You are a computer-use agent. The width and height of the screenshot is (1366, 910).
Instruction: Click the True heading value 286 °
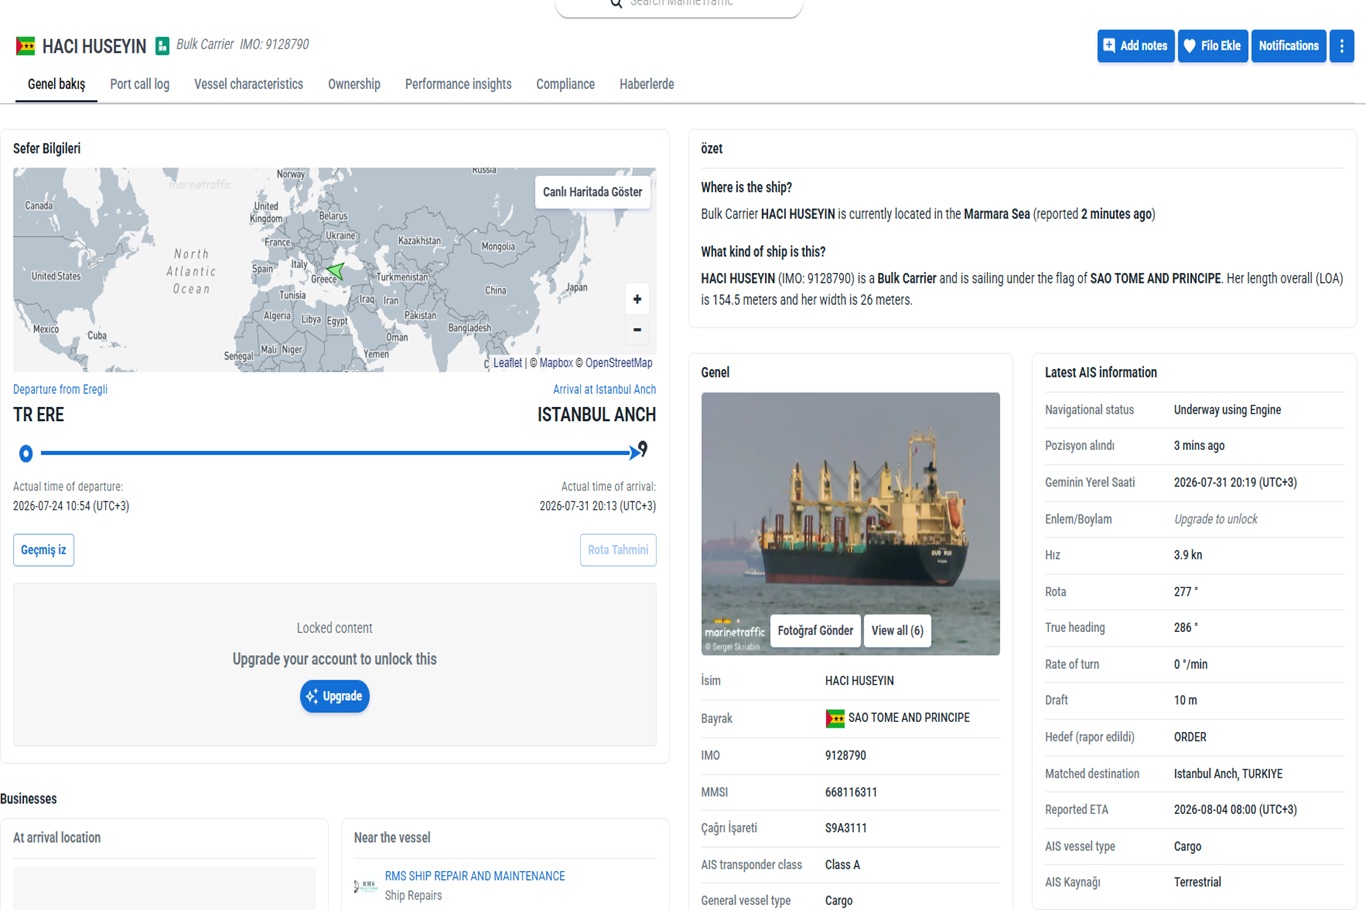tap(1186, 628)
